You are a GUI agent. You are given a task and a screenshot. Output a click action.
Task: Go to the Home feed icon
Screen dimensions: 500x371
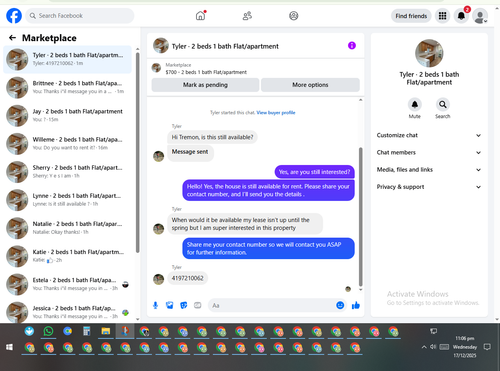pyautogui.click(x=200, y=16)
